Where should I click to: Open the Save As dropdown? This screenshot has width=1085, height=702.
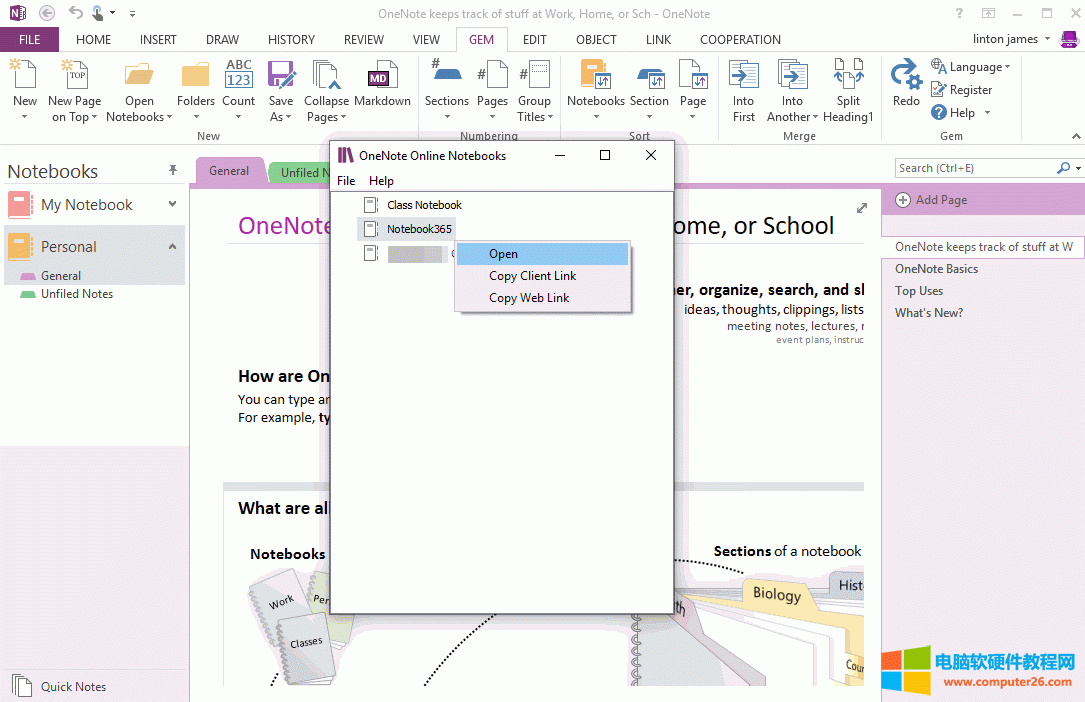[x=281, y=116]
